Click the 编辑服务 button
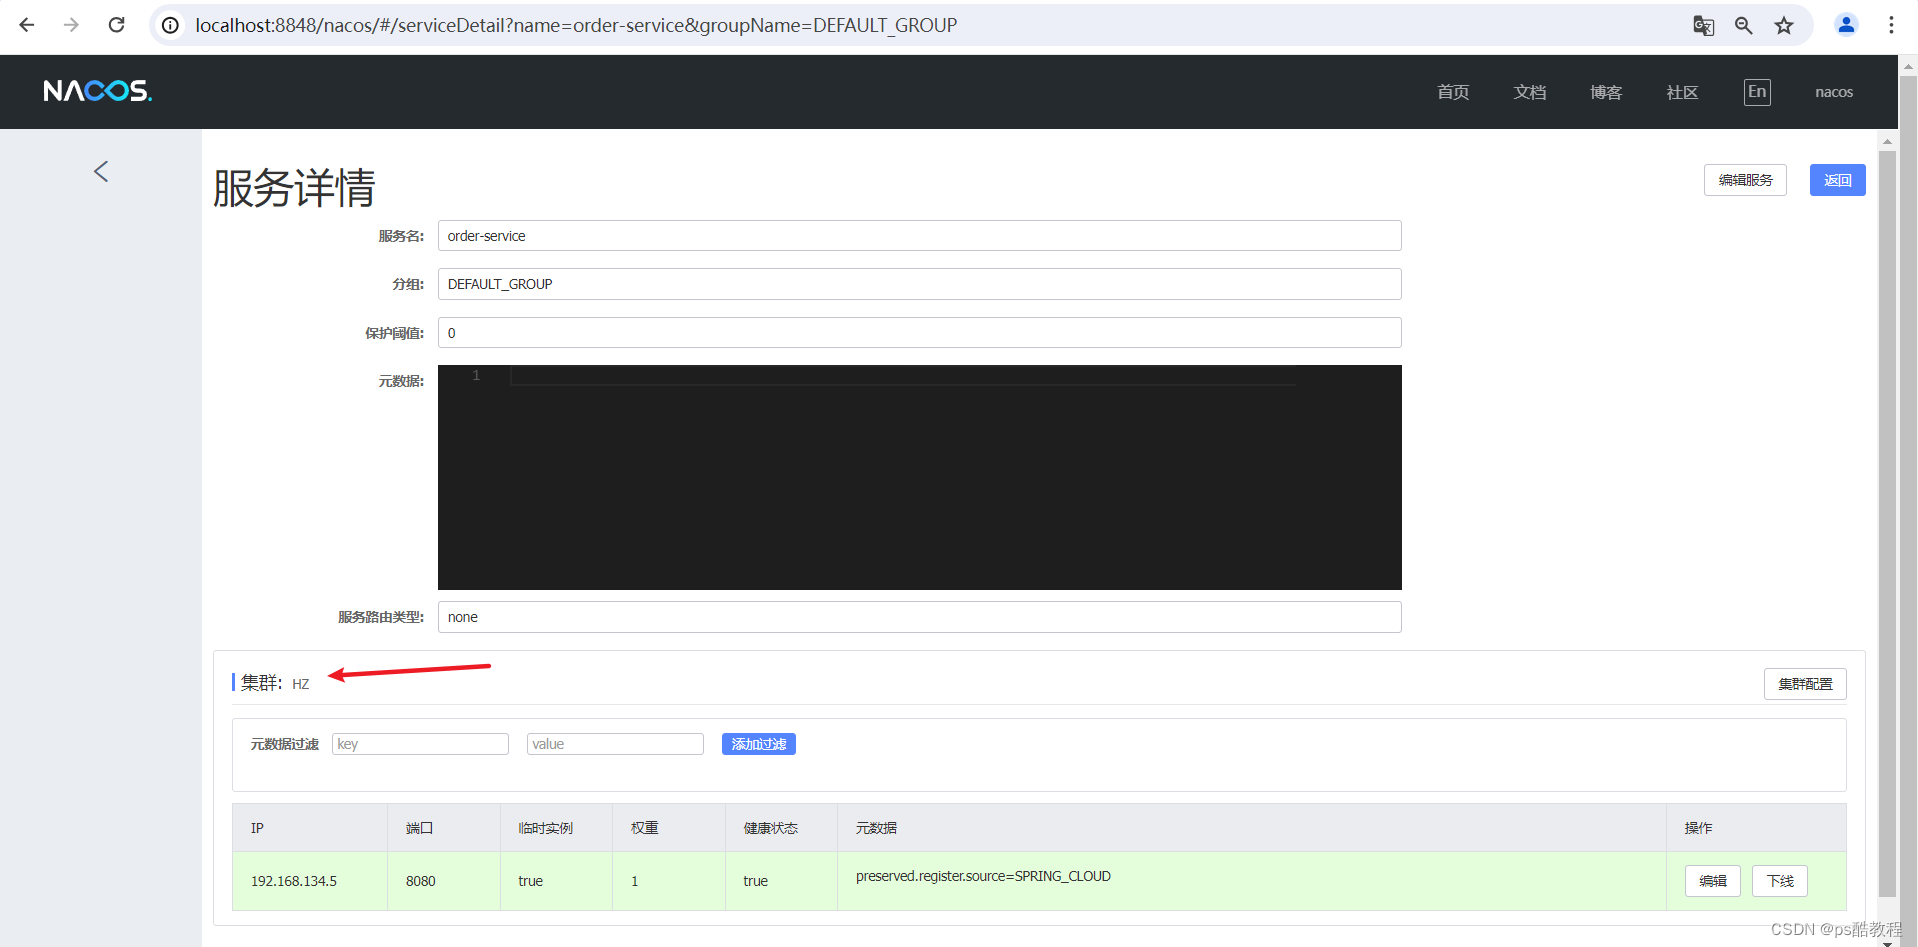Image resolution: width=1918 pixels, height=947 pixels. 1745,180
